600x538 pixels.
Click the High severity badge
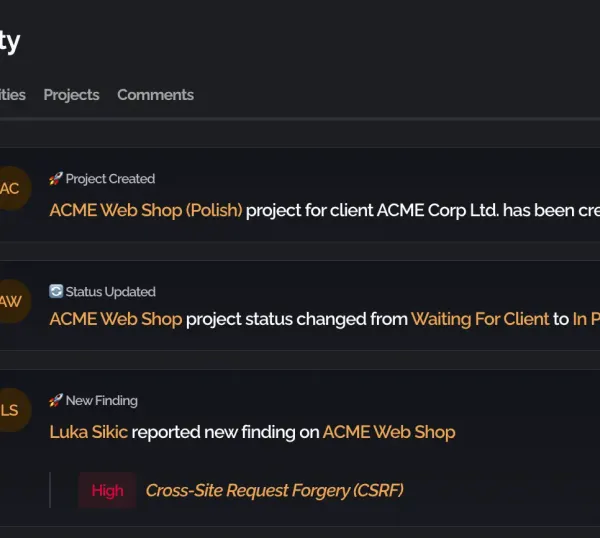coord(107,490)
